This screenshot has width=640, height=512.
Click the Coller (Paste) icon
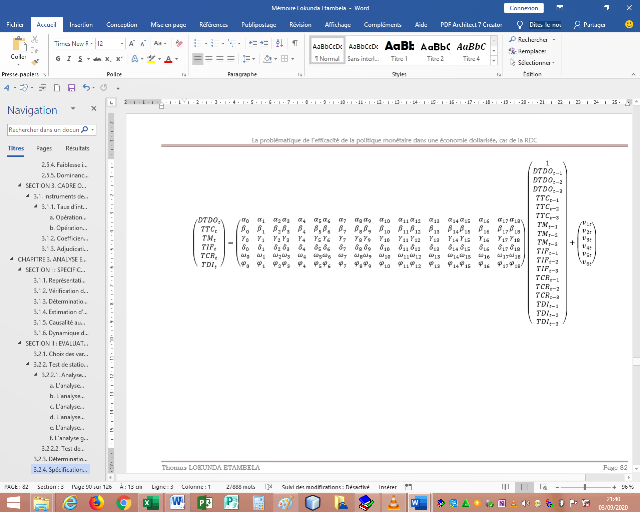(18, 47)
